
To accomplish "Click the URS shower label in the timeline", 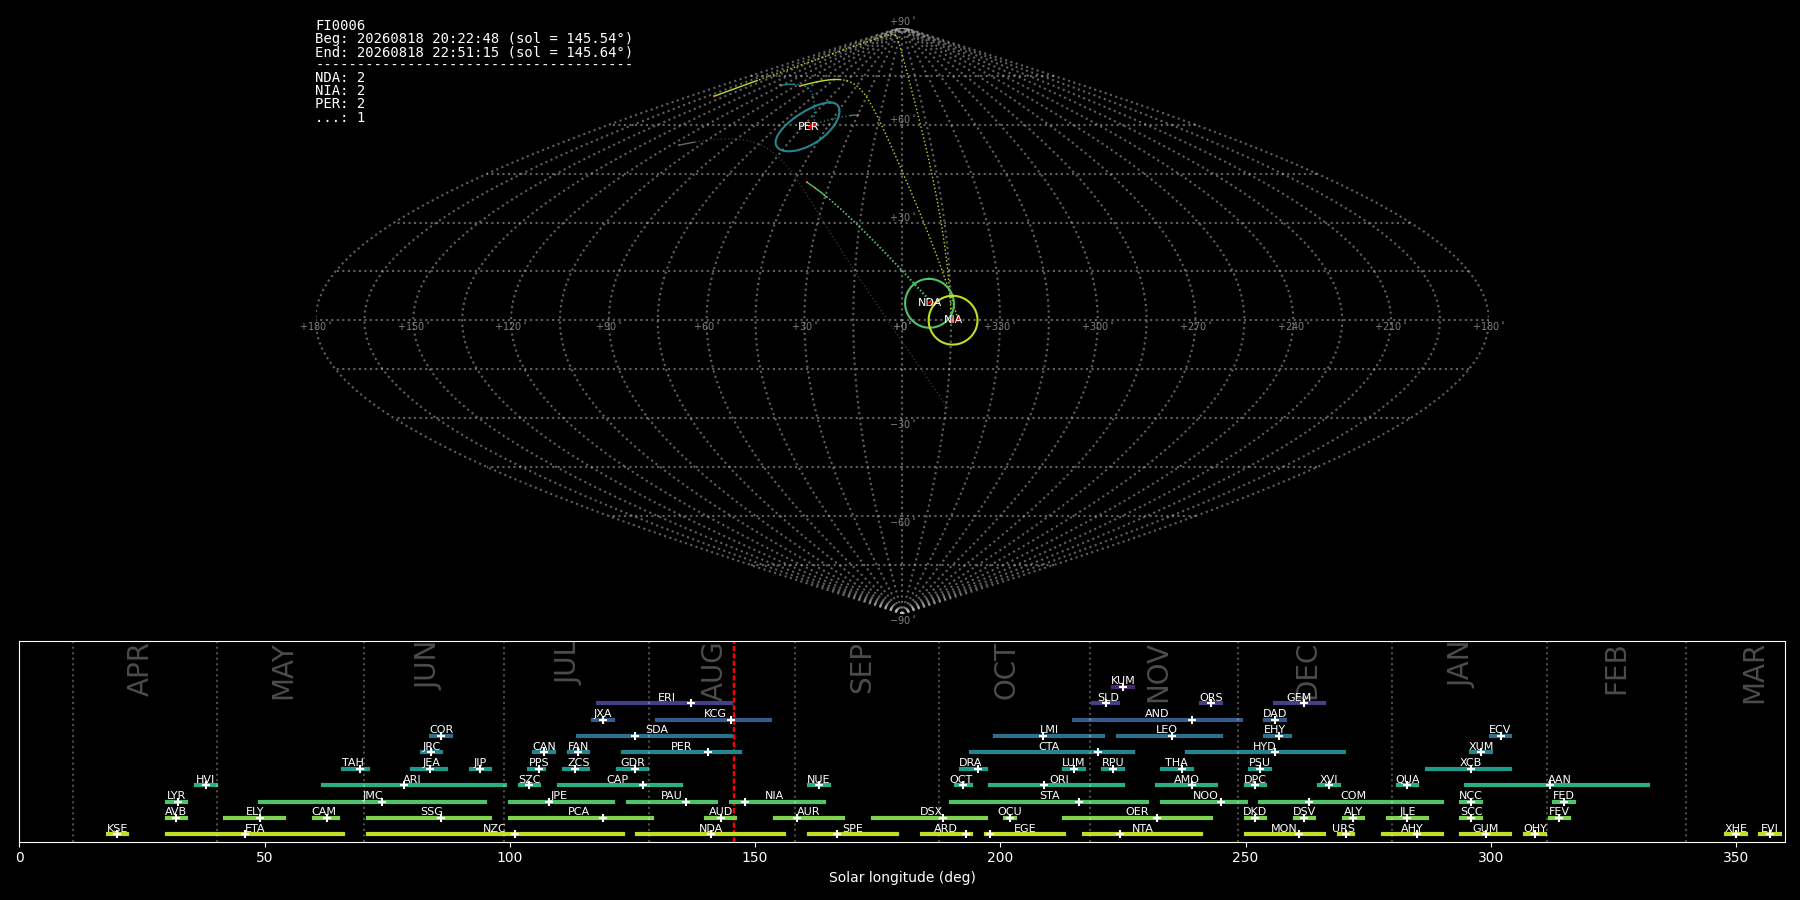I will coord(1344,829).
